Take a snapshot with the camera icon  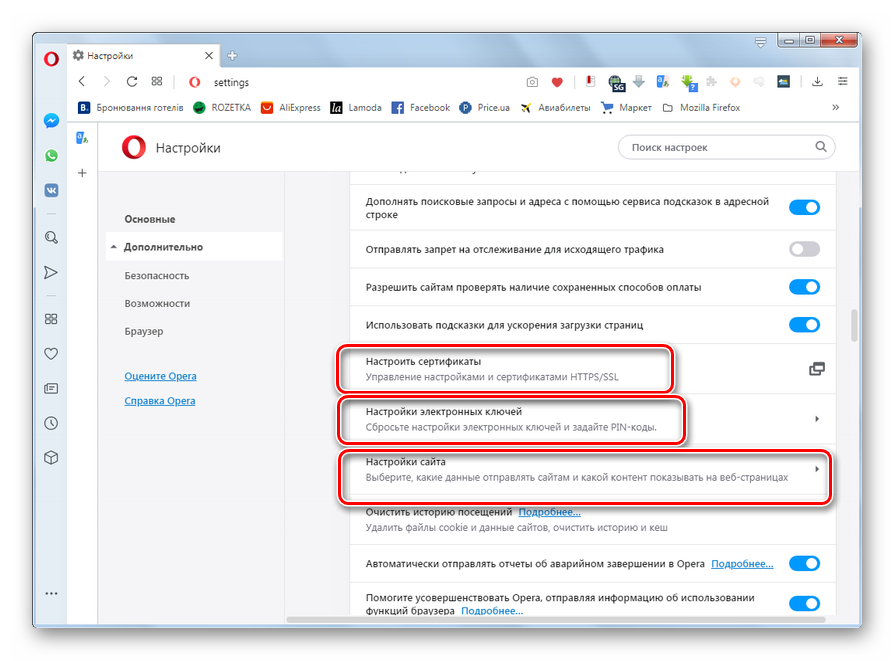coord(532,82)
